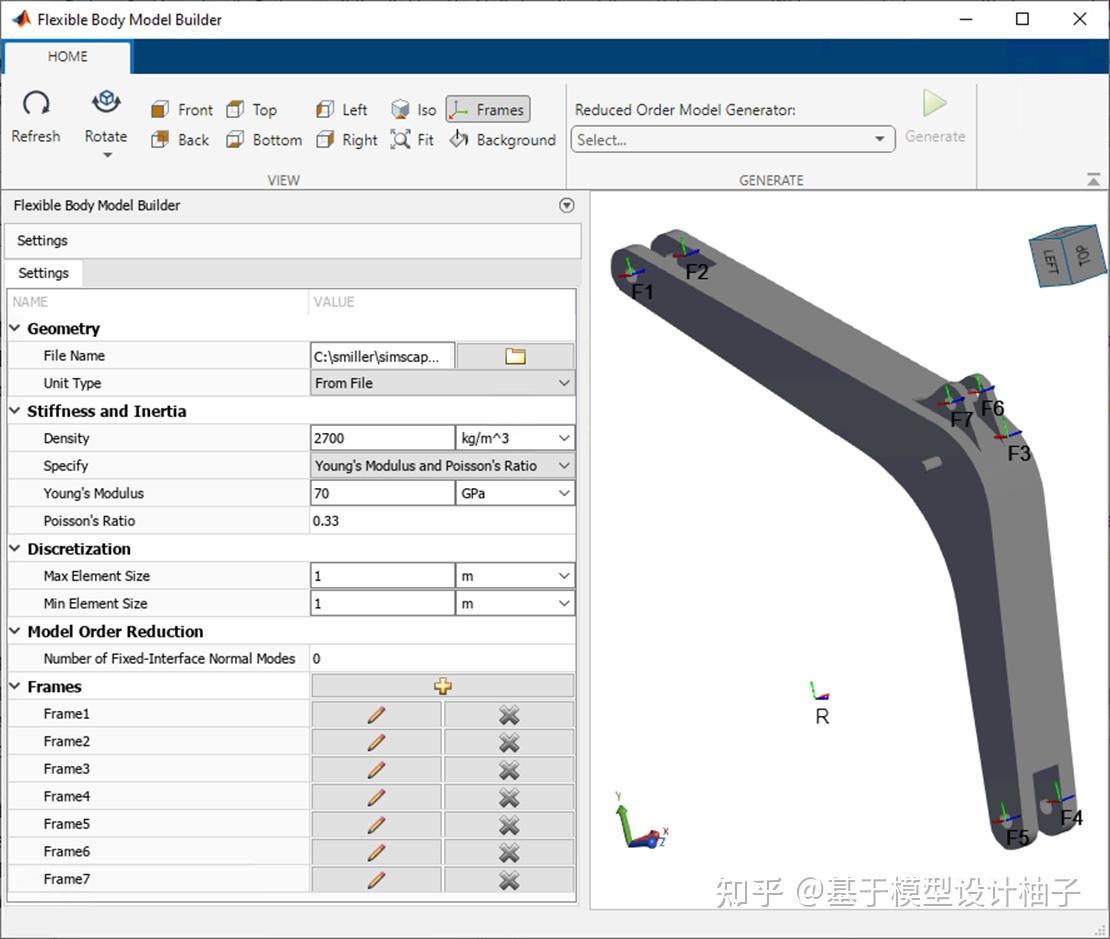Edit Frame3 with pencil icon
1110x939 pixels.
coord(376,769)
